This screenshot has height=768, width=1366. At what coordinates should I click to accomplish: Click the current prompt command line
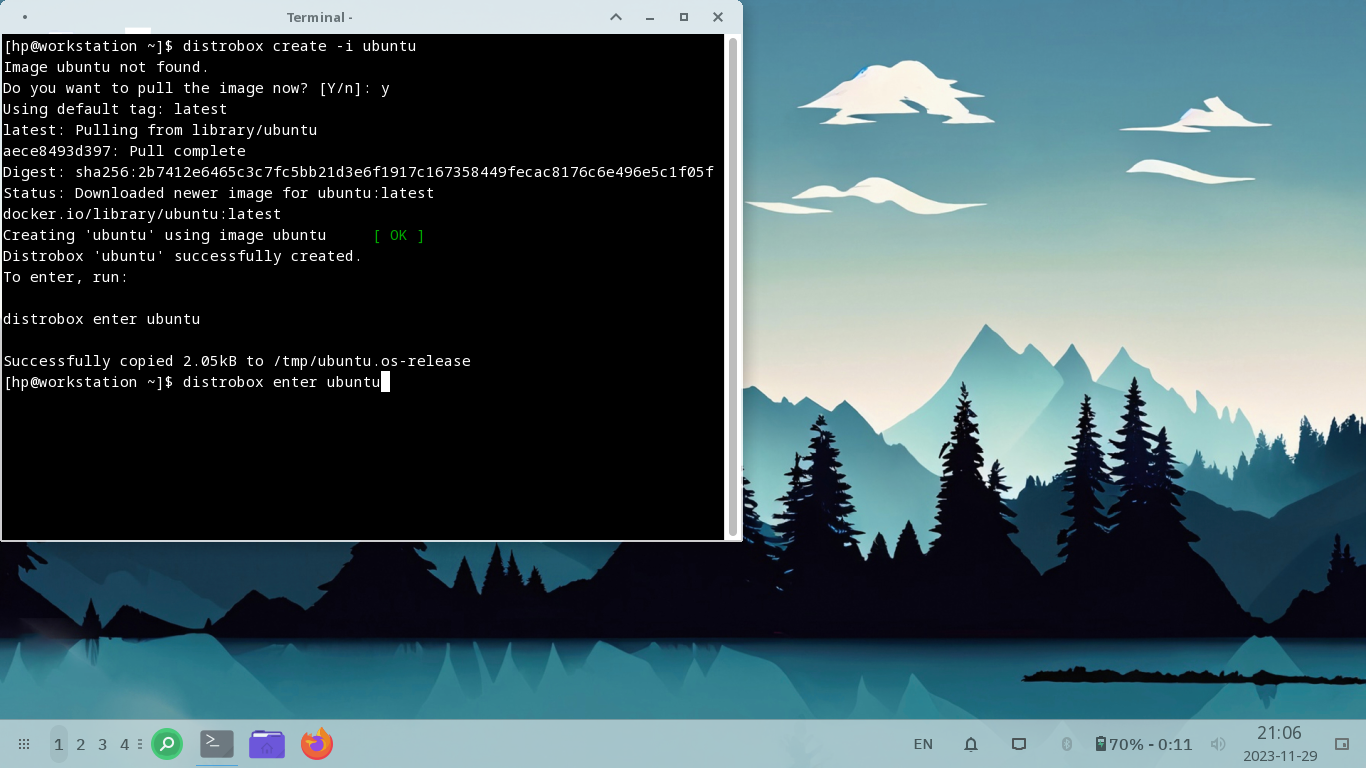[196, 382]
